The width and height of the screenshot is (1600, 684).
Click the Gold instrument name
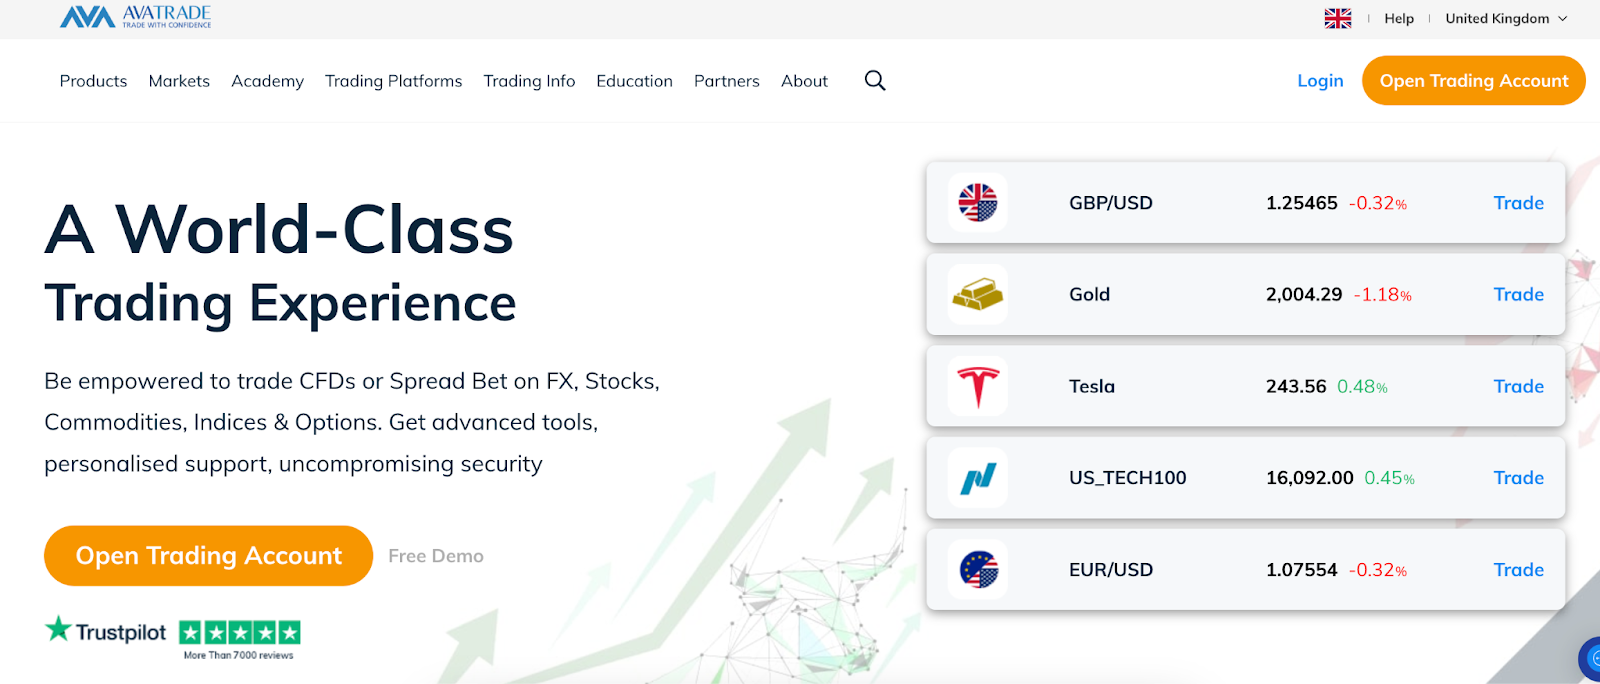[1089, 295]
